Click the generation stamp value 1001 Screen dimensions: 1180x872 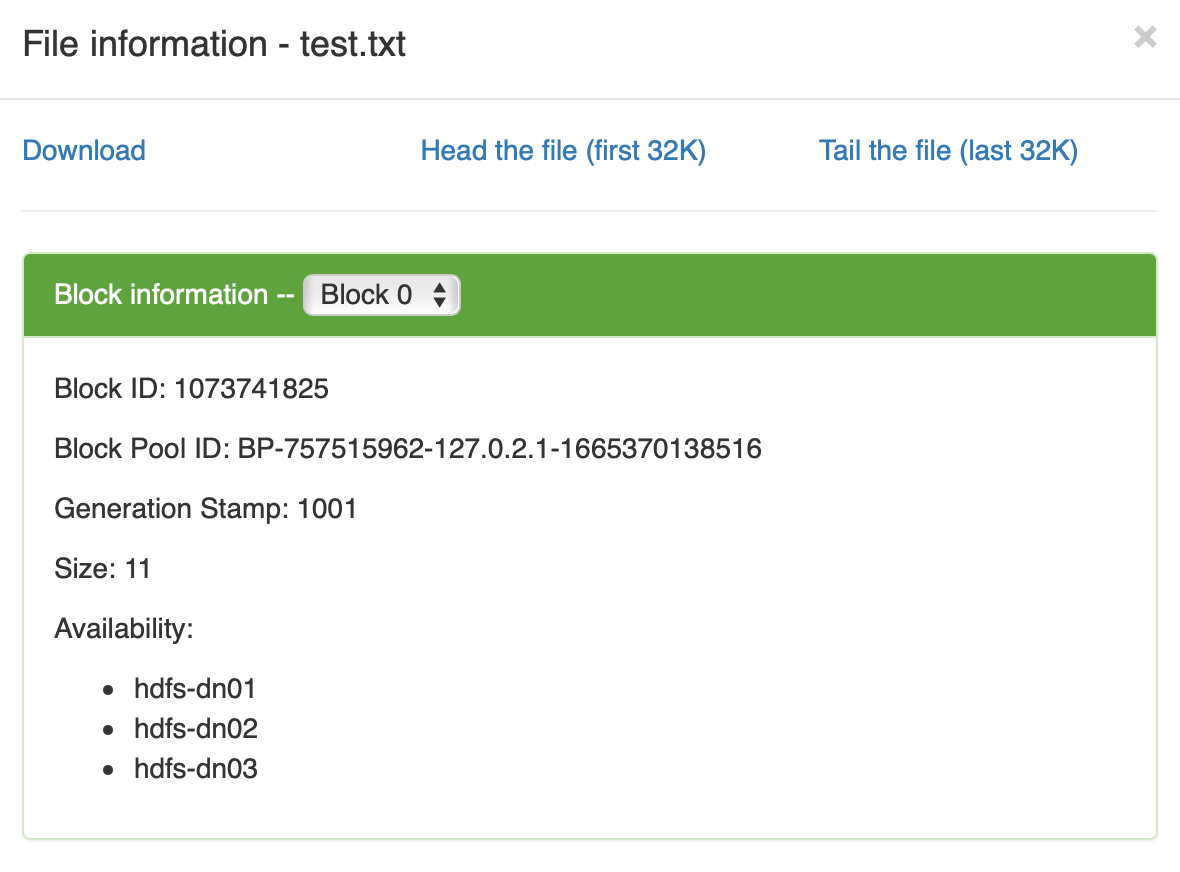(x=327, y=509)
